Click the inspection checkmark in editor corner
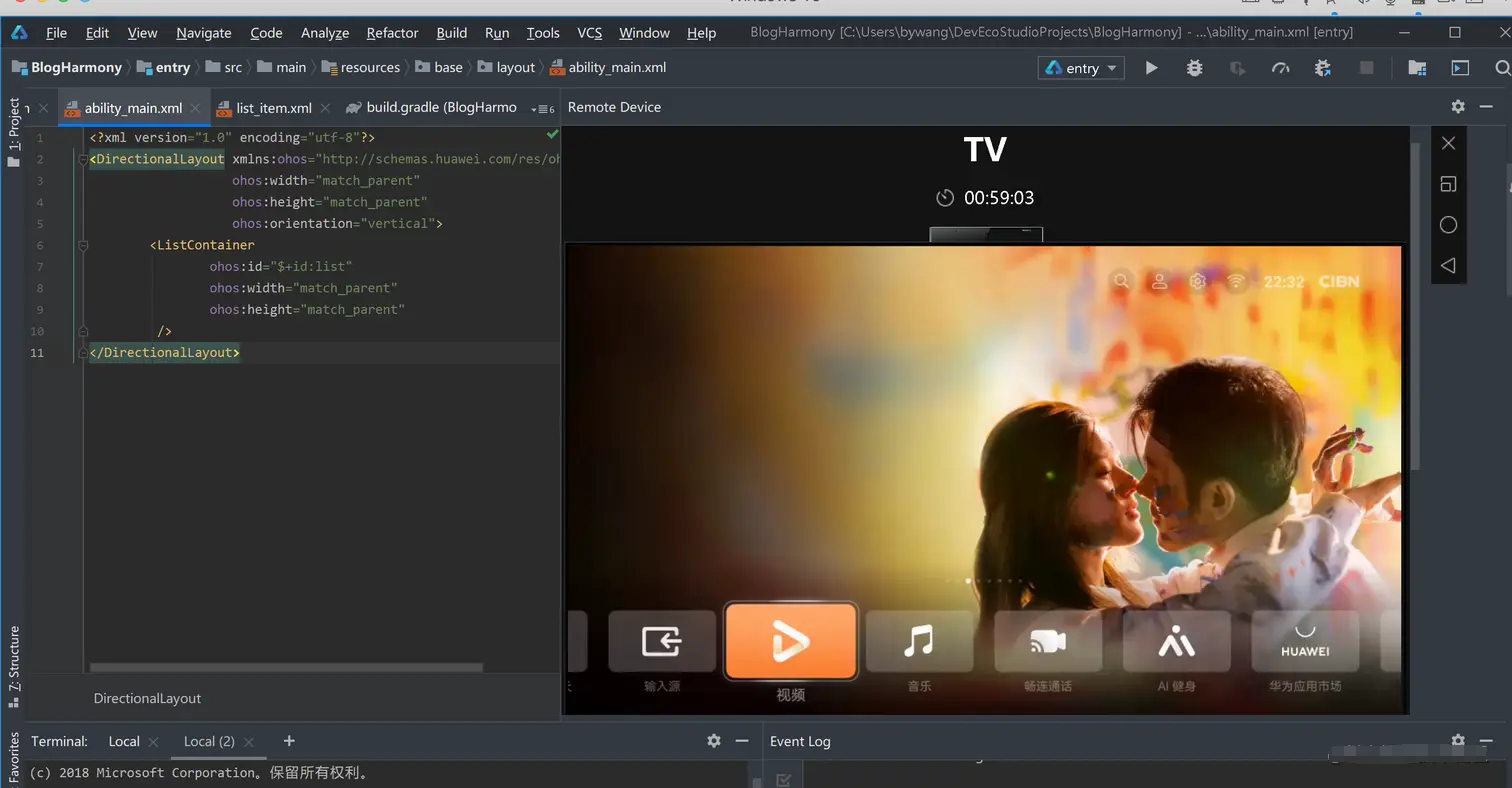 [552, 134]
